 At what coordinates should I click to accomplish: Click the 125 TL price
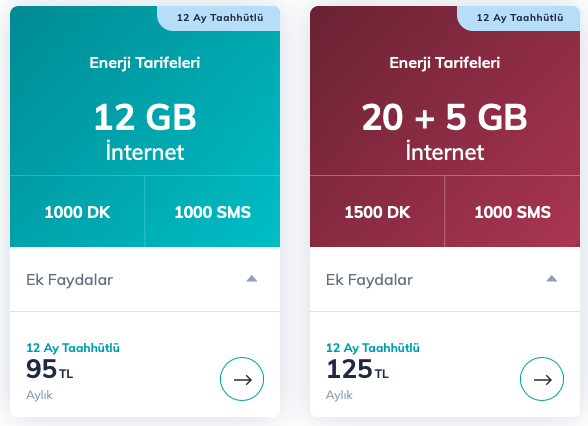(x=357, y=369)
